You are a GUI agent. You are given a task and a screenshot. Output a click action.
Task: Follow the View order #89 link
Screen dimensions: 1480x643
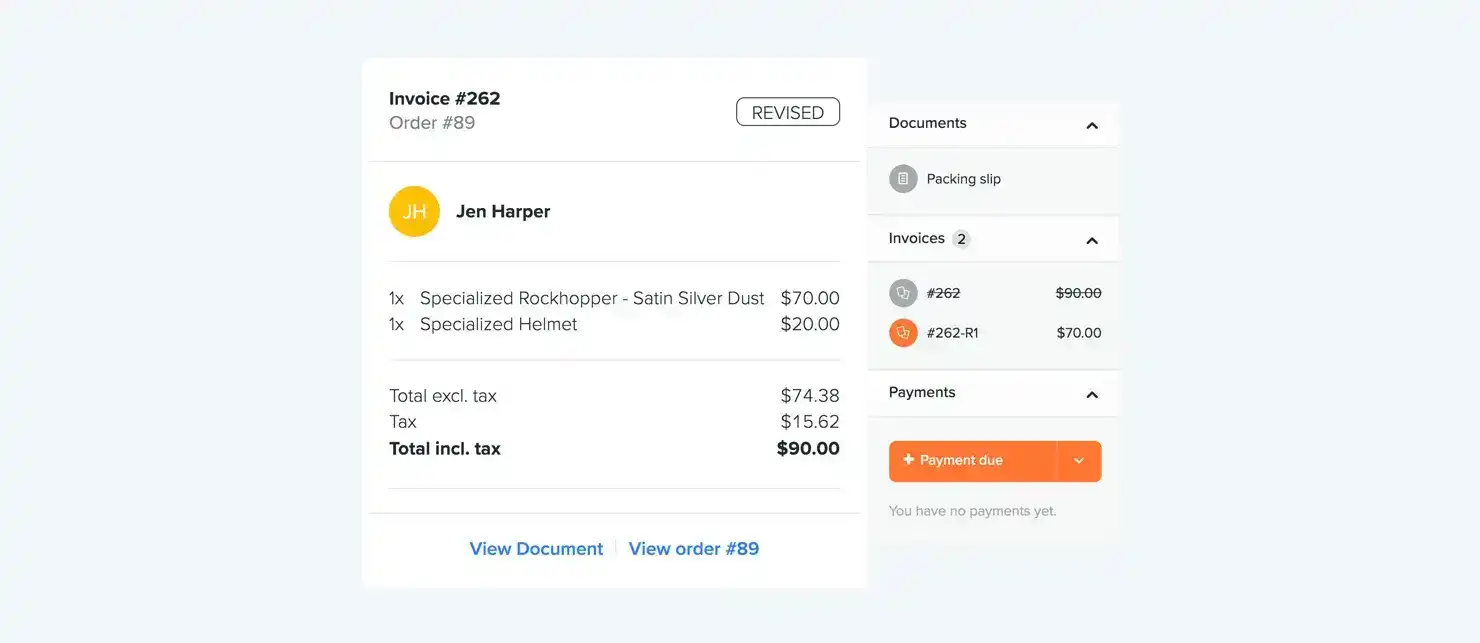(693, 548)
